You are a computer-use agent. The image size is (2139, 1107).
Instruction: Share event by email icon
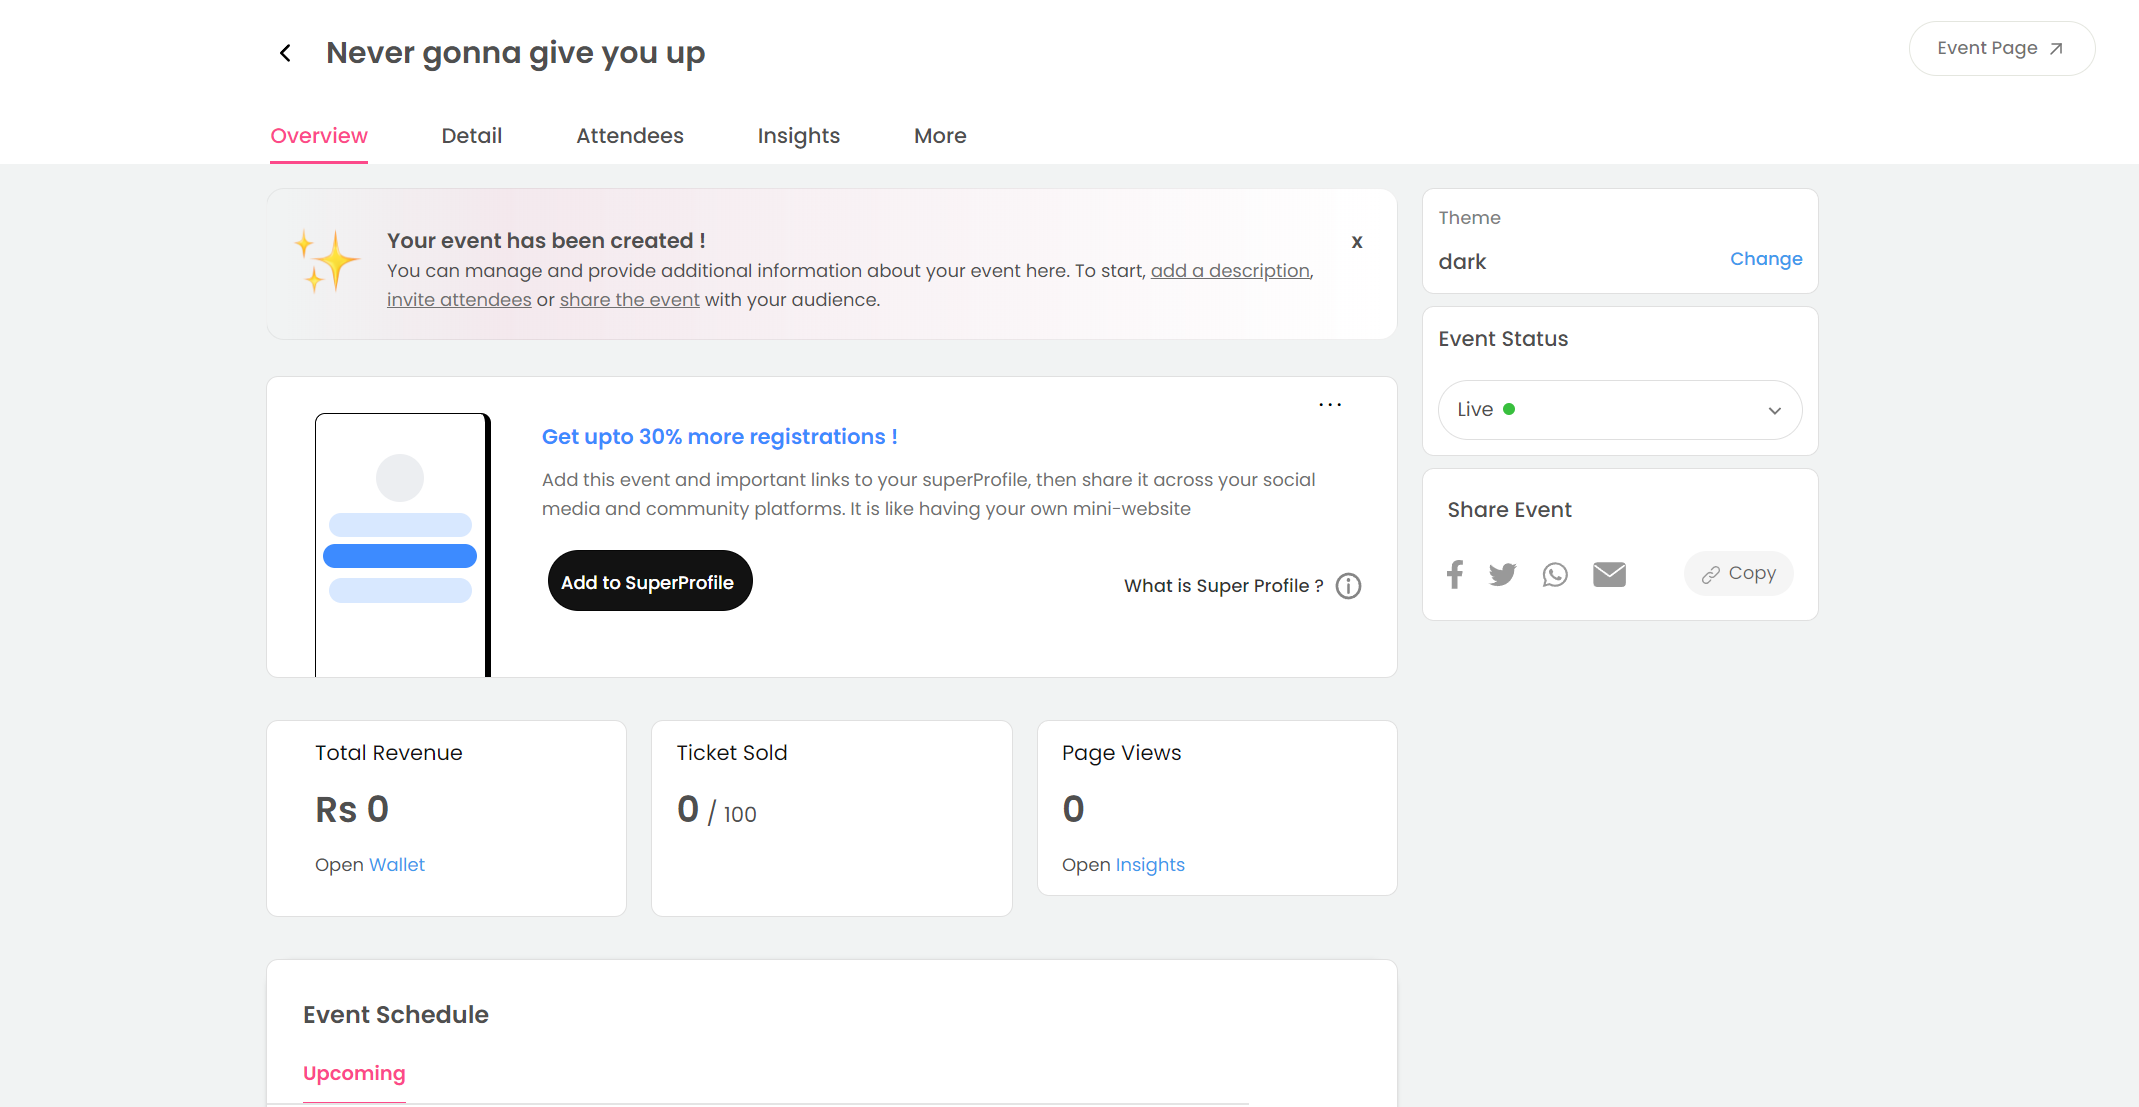tap(1609, 574)
